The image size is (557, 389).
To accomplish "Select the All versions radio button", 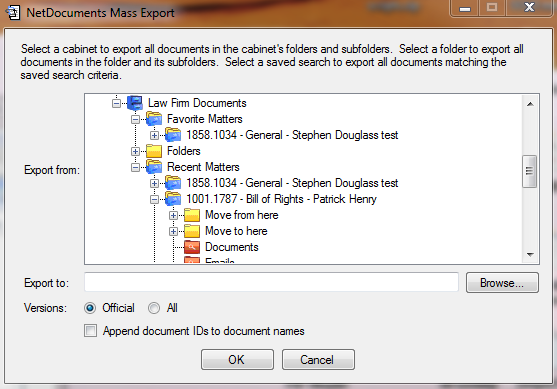I will (154, 308).
